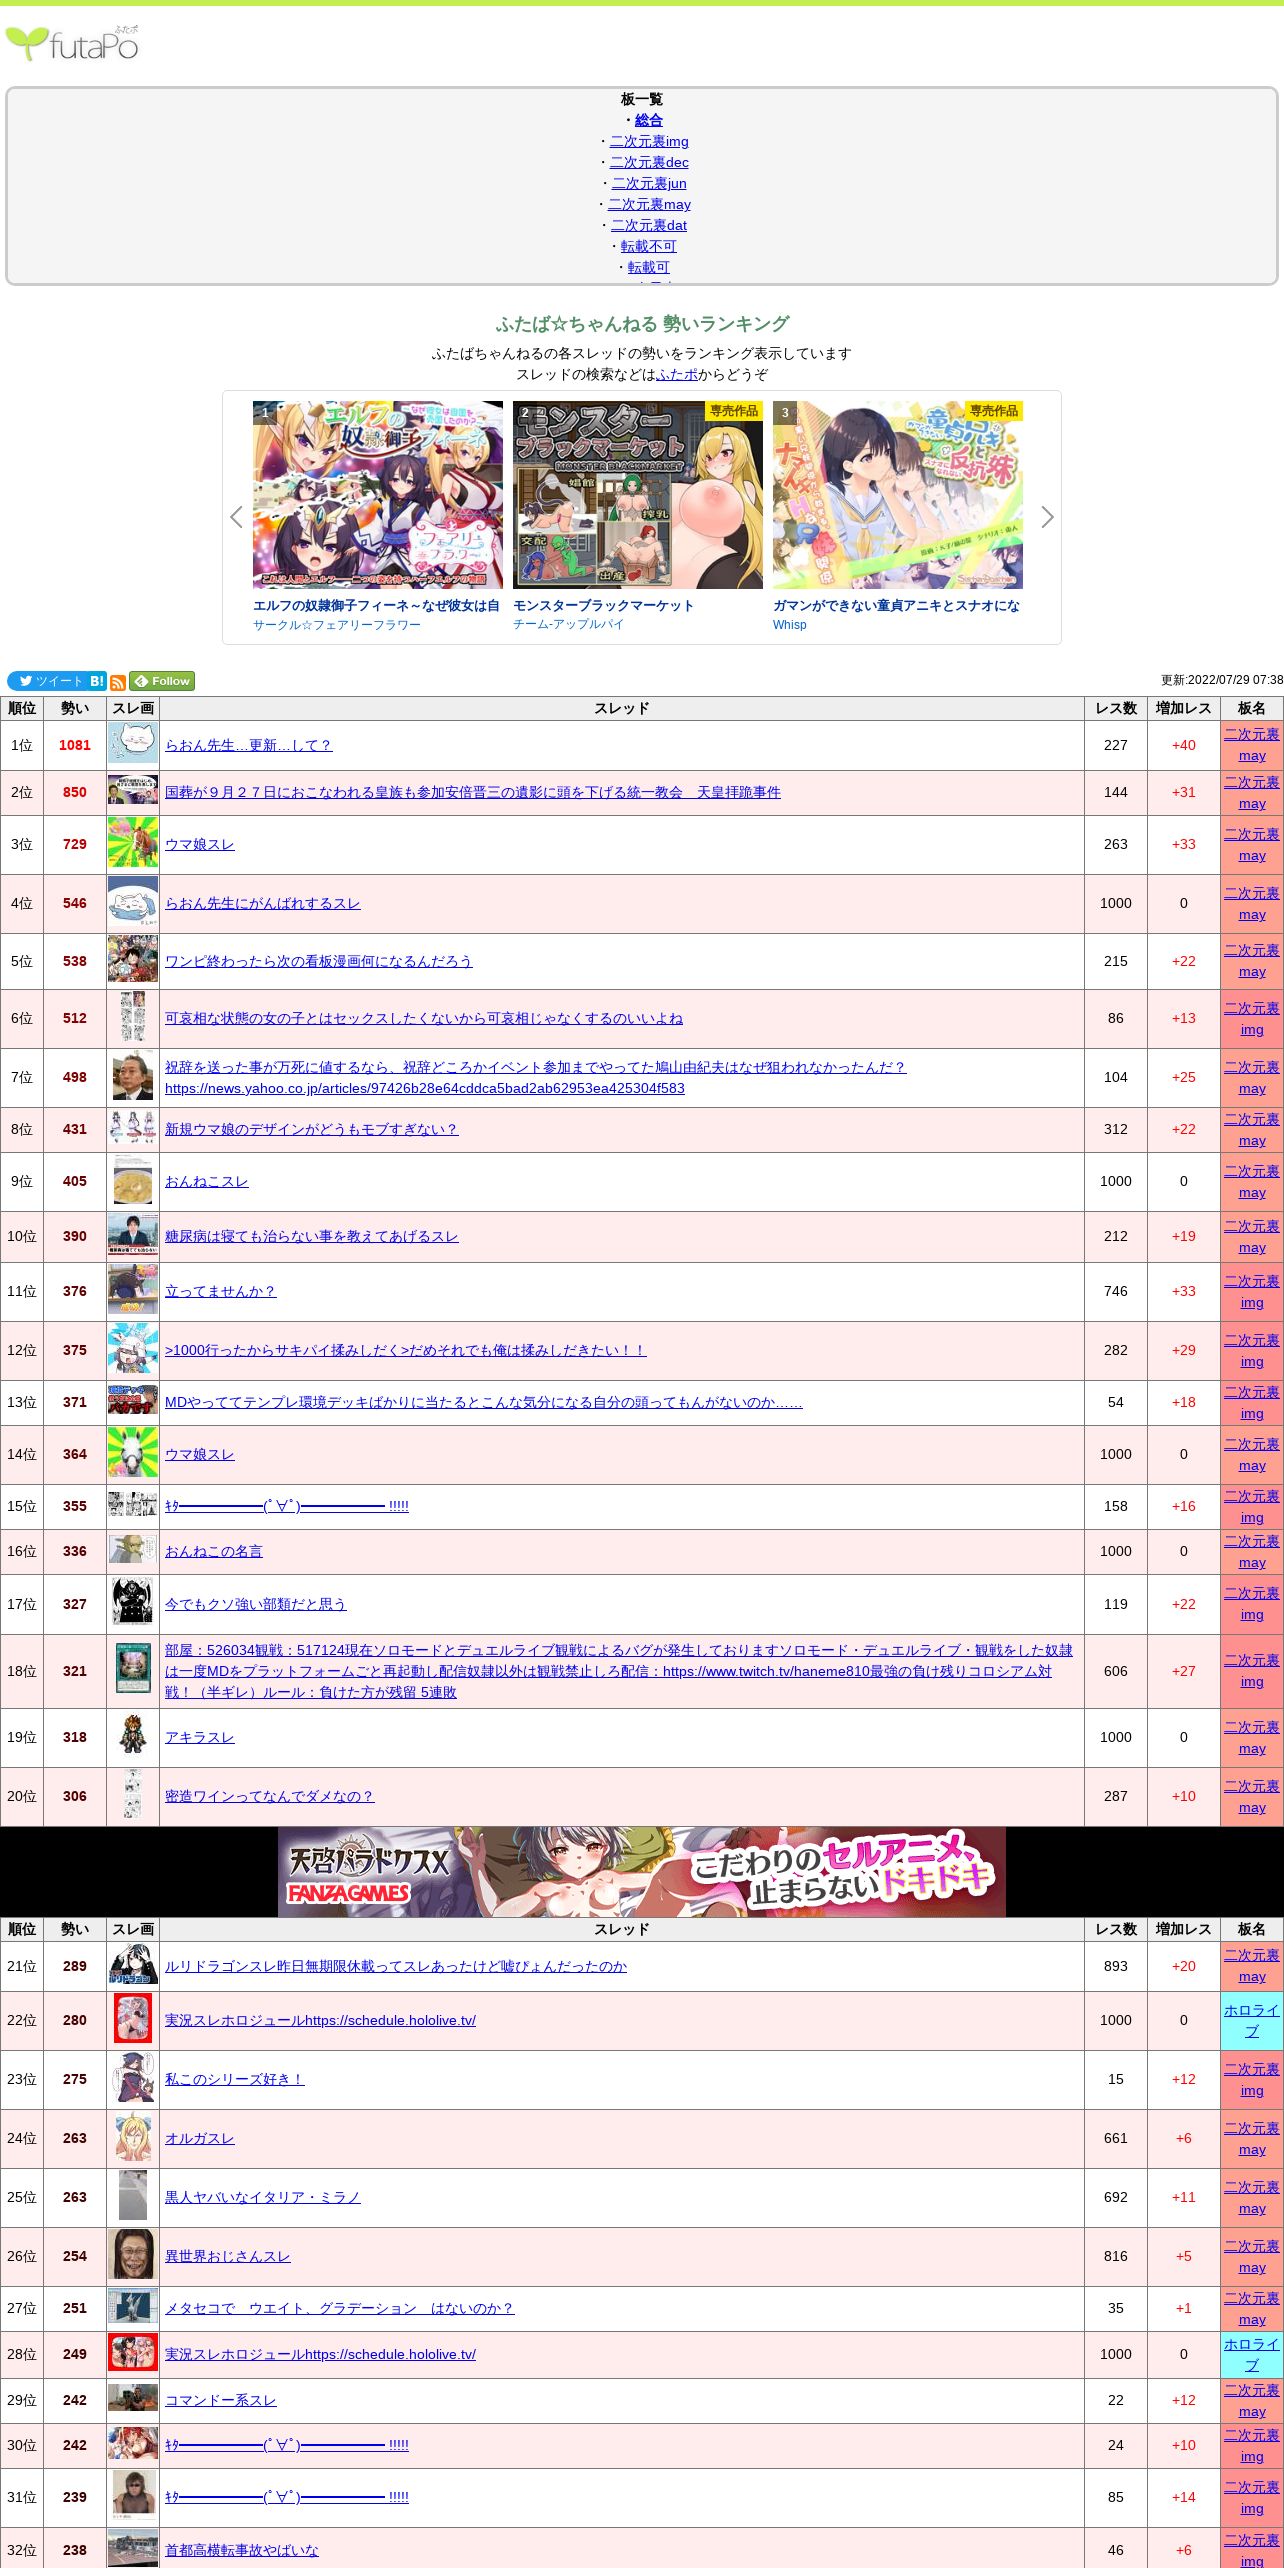Open thumbnail for rank 26 異世界おじさんスレ
Screen dimensions: 1284x2568
tap(133, 2255)
